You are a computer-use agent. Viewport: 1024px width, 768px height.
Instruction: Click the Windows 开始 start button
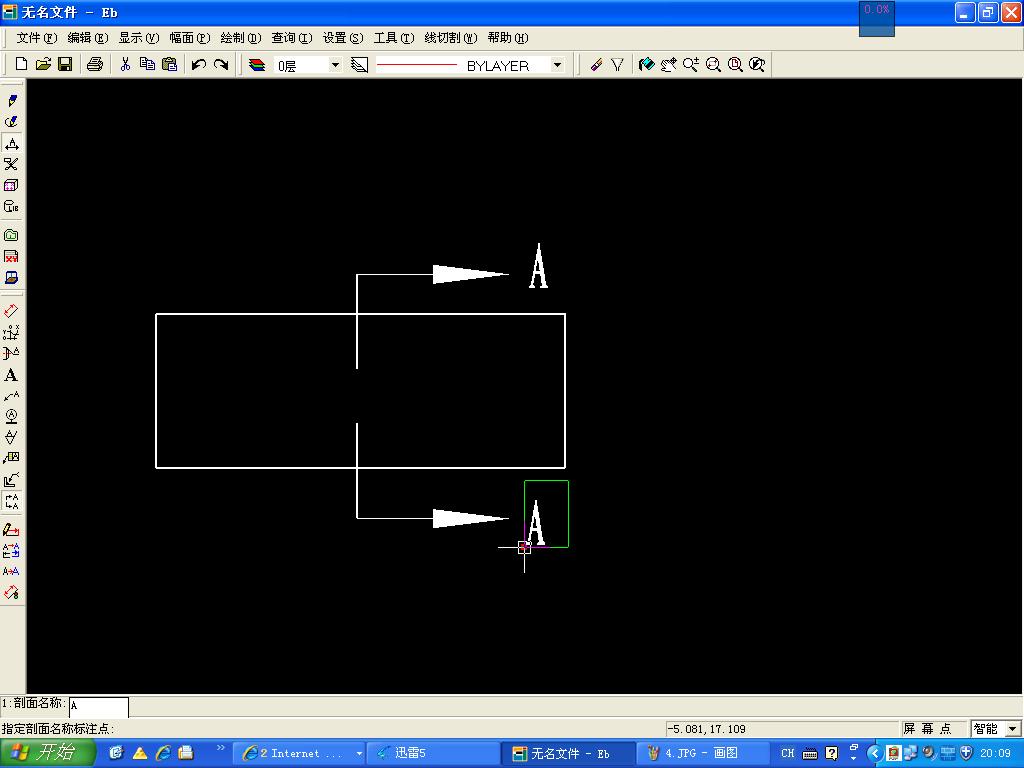(x=48, y=753)
